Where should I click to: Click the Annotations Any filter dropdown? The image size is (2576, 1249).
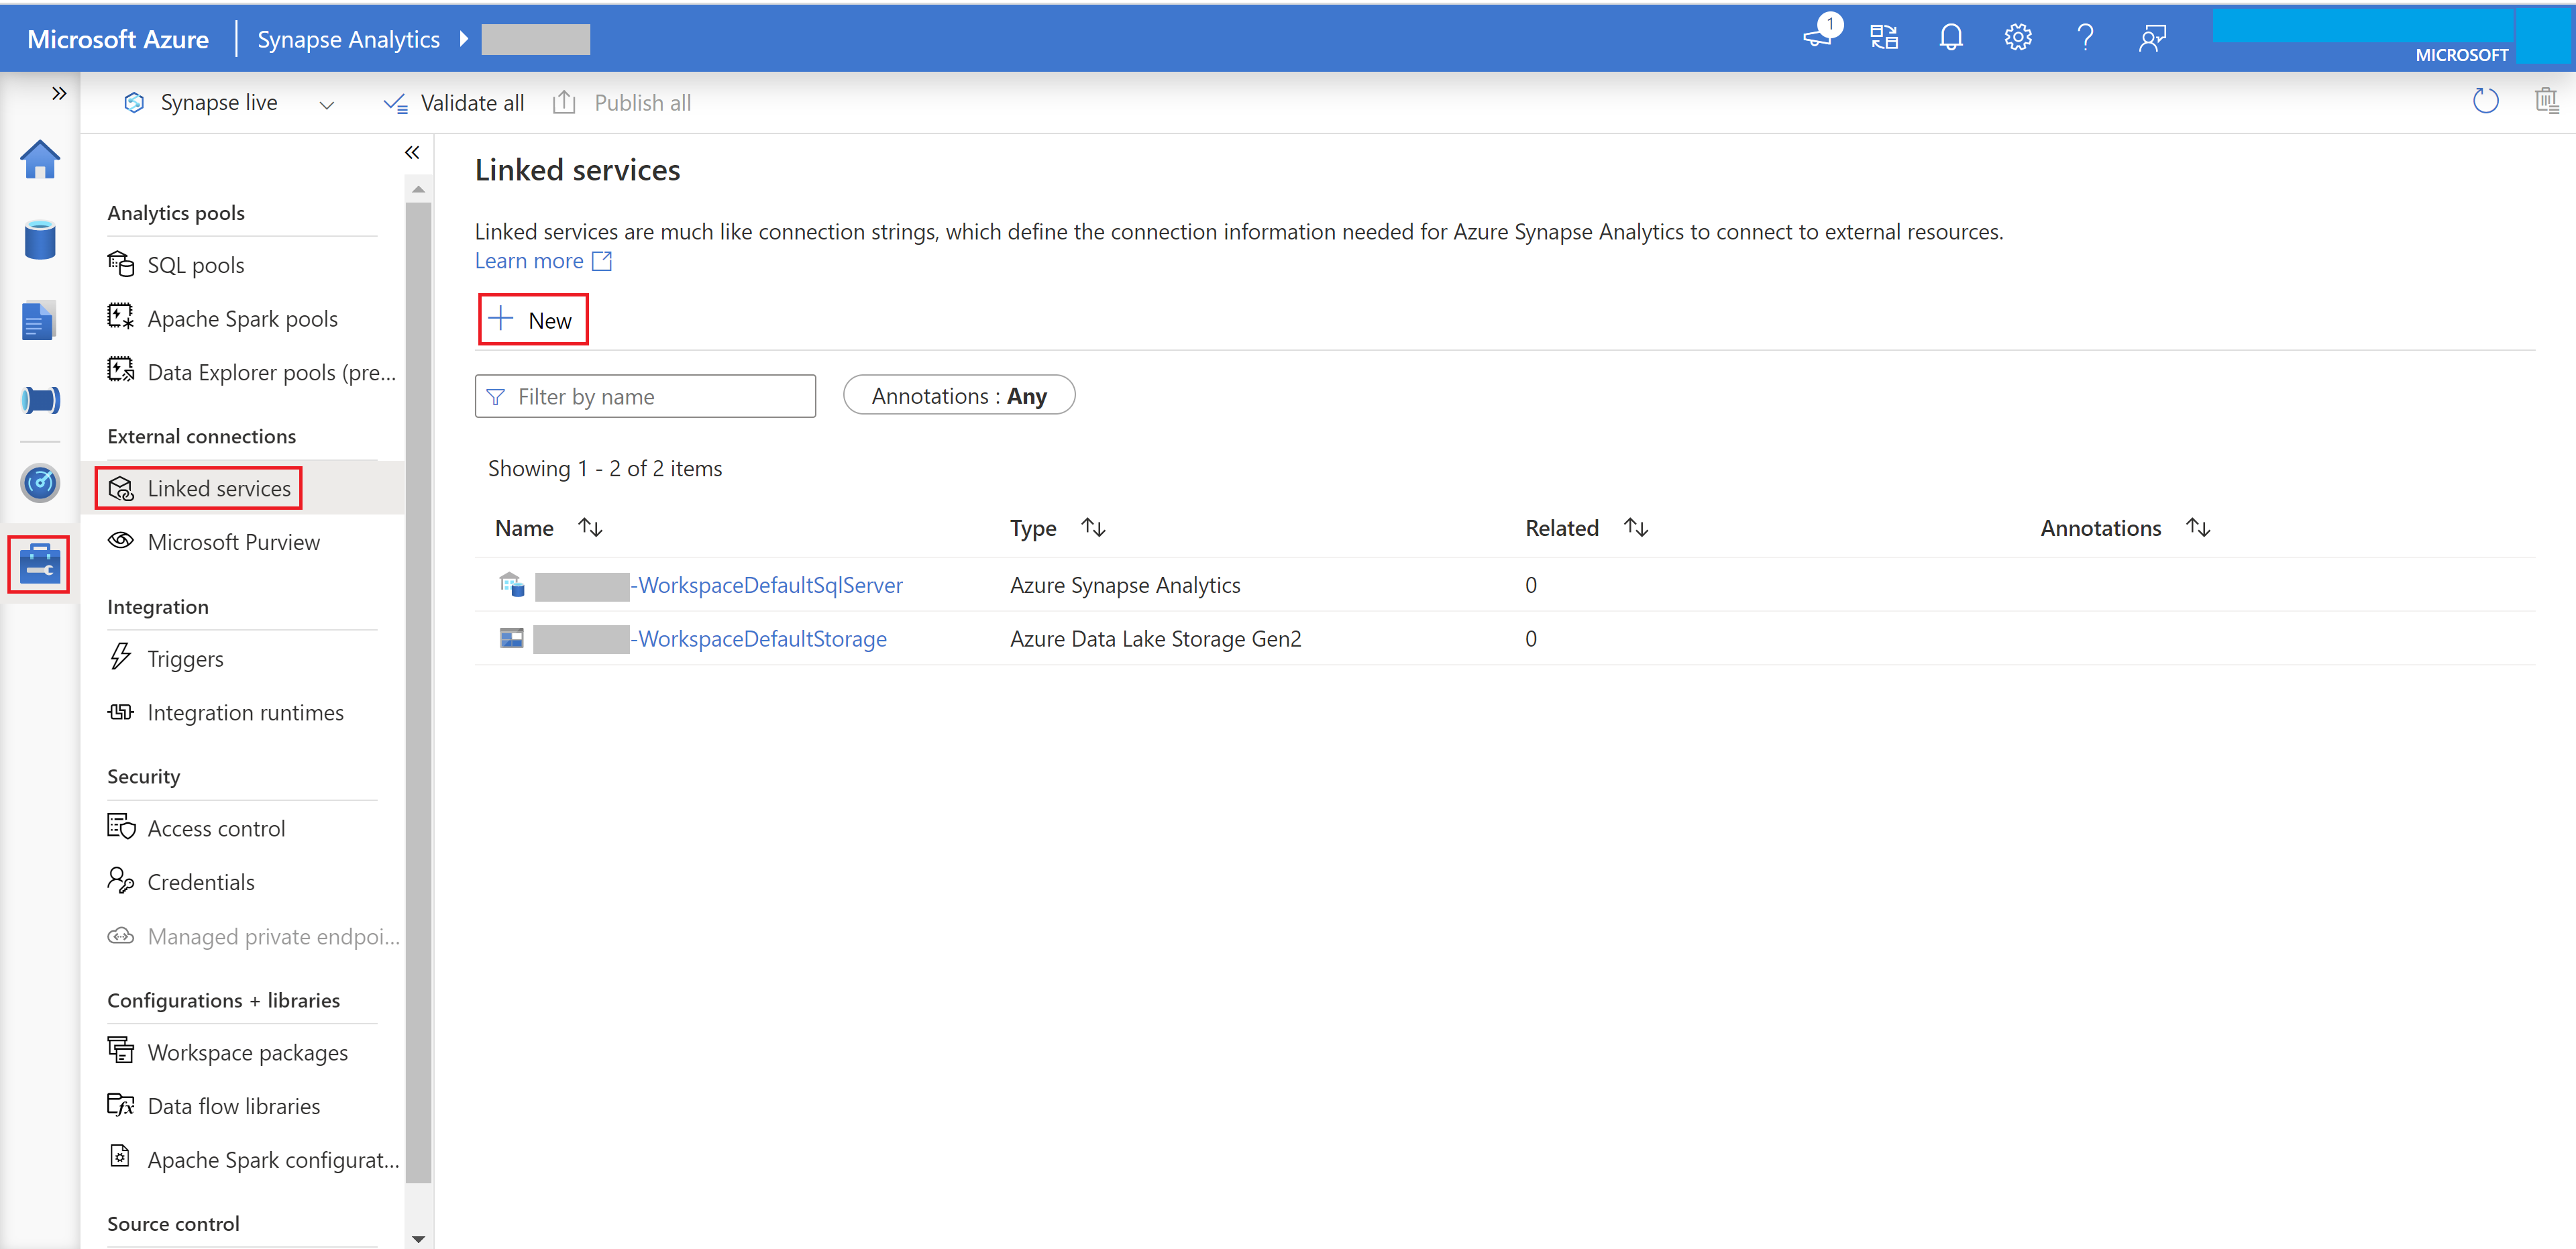click(x=959, y=394)
